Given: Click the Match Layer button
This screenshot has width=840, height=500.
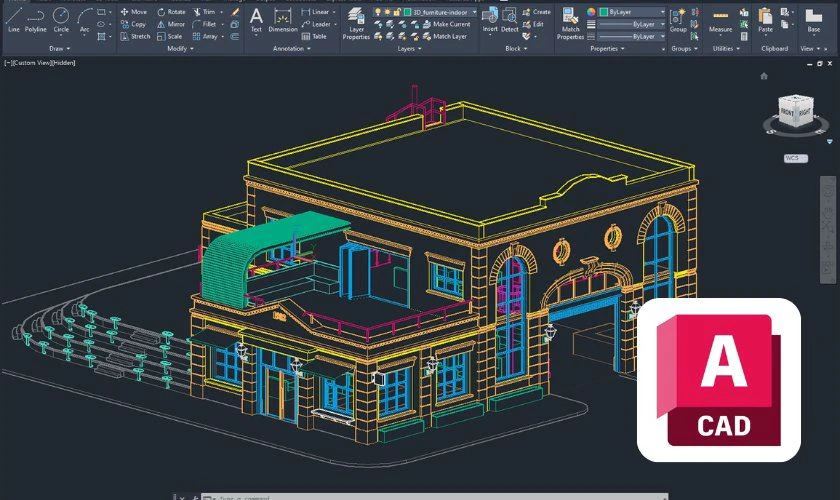Looking at the screenshot, I should [x=445, y=36].
